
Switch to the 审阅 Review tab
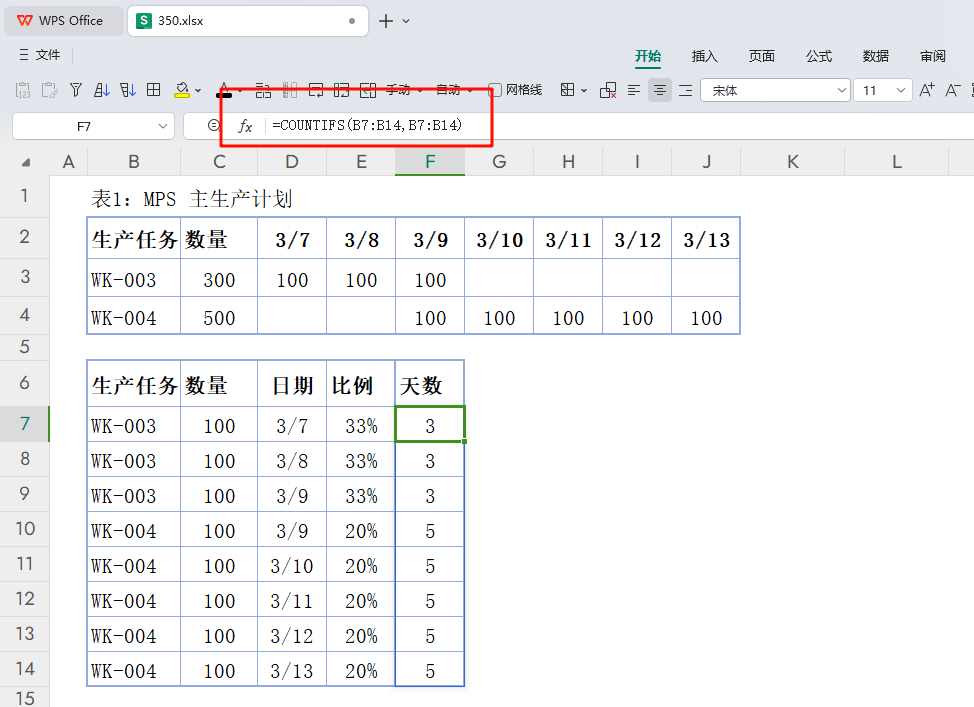(x=933, y=56)
